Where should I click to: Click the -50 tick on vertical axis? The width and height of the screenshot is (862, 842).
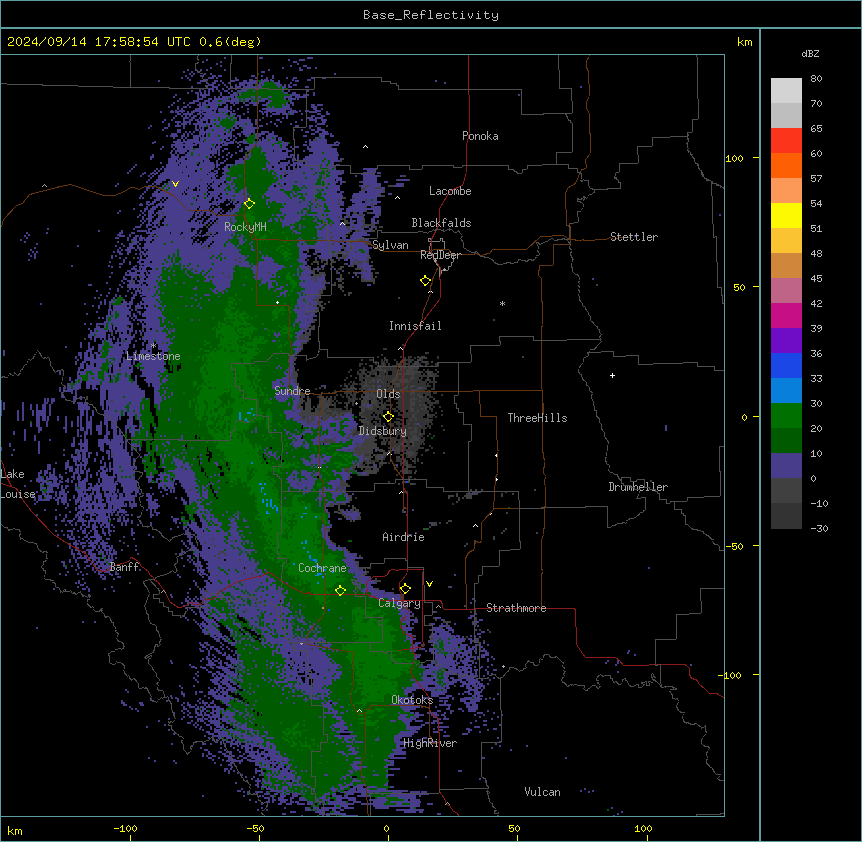click(734, 546)
